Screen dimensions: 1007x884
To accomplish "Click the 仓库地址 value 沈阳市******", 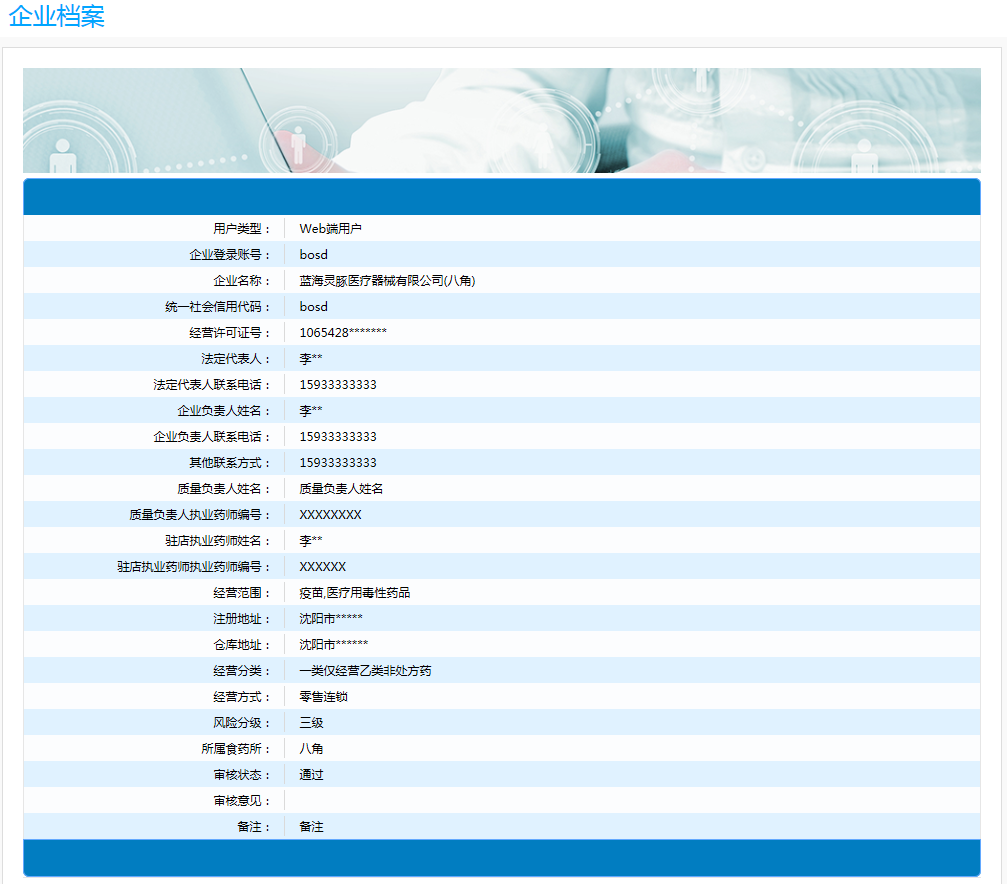I will [x=334, y=645].
